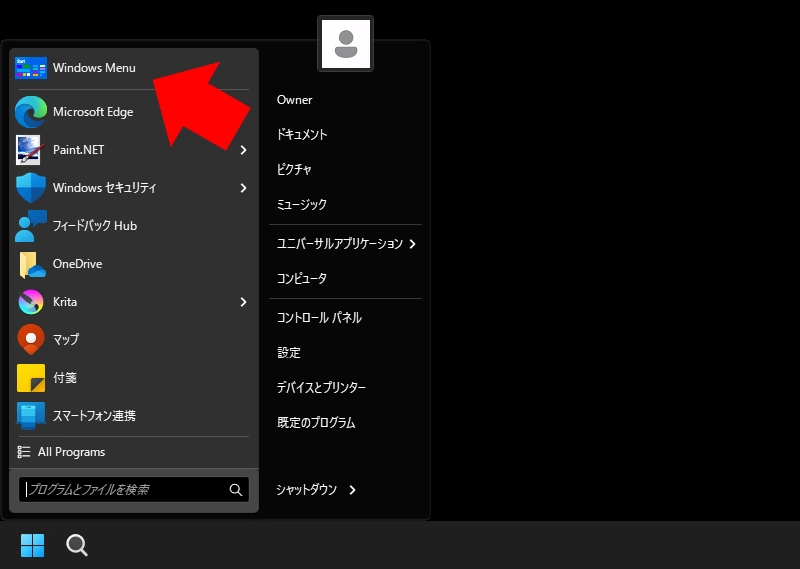Expand ユニバーサルアプリケーション submenu arrow
Viewport: 800px width, 569px height.
412,244
